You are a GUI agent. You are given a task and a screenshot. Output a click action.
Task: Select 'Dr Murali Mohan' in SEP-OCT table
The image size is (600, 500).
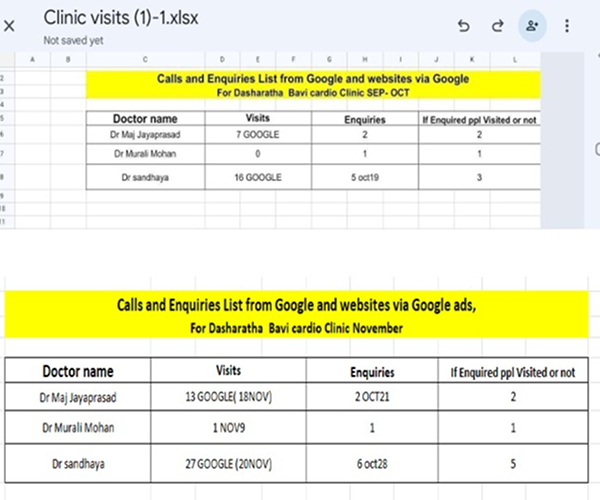pyautogui.click(x=145, y=154)
